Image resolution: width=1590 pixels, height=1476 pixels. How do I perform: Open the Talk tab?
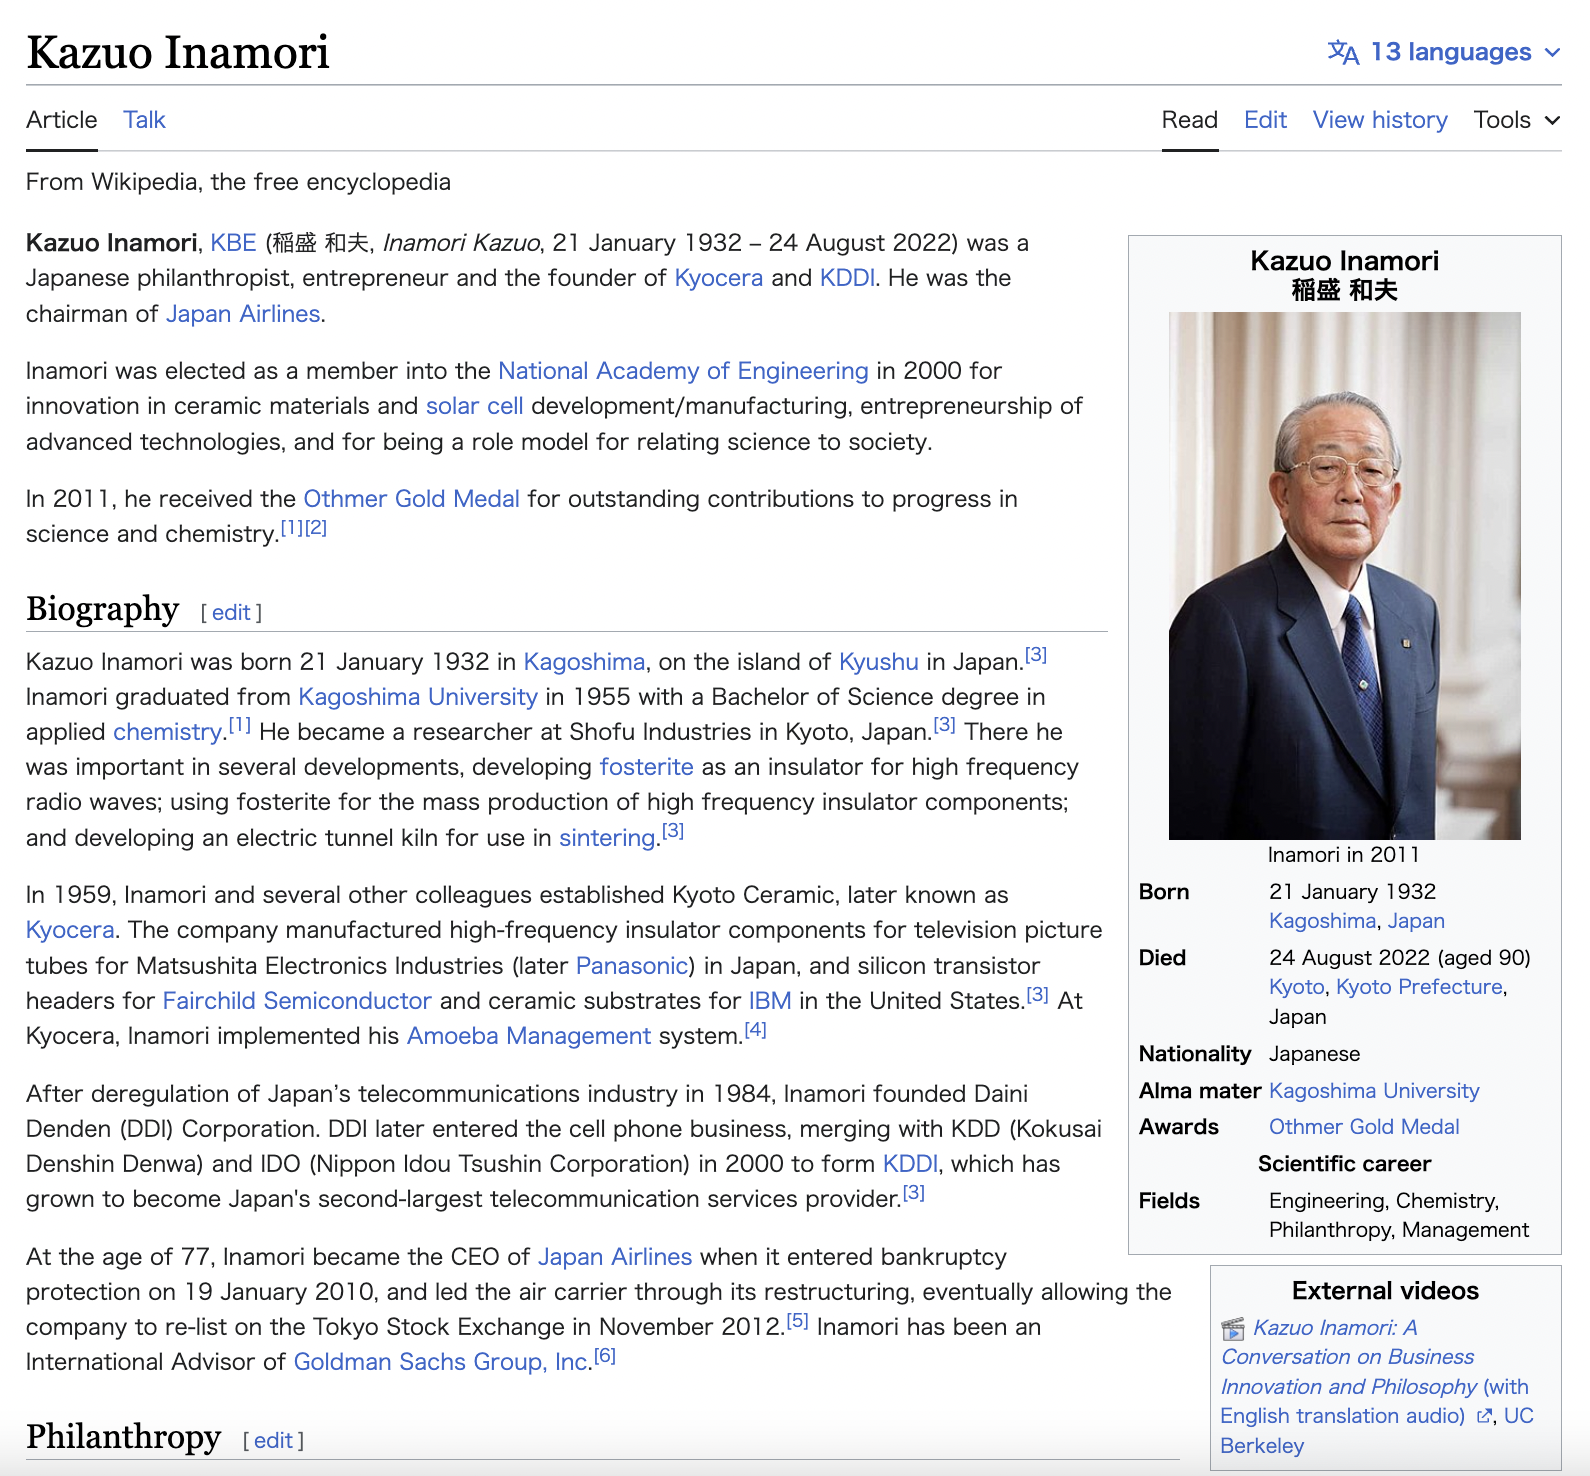(144, 120)
